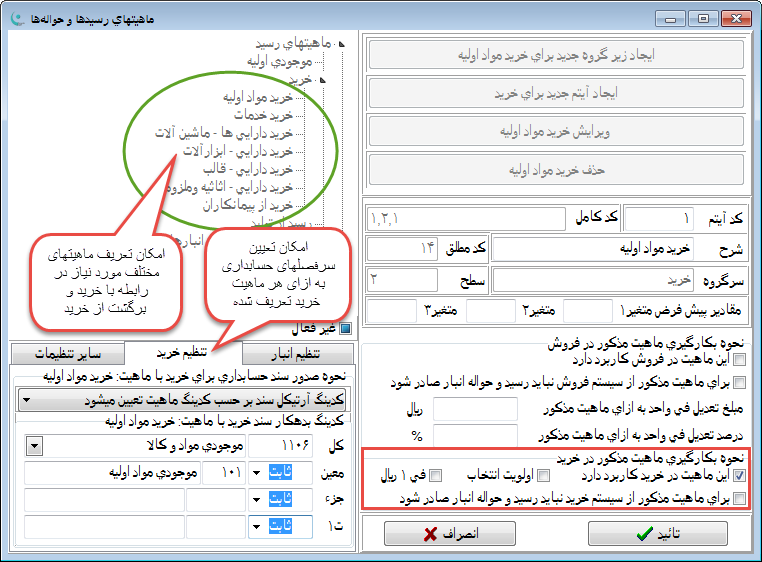Check the 'فی ۱ ریال' checkbox
The height and width of the screenshot is (562, 762).
pyautogui.click(x=435, y=476)
